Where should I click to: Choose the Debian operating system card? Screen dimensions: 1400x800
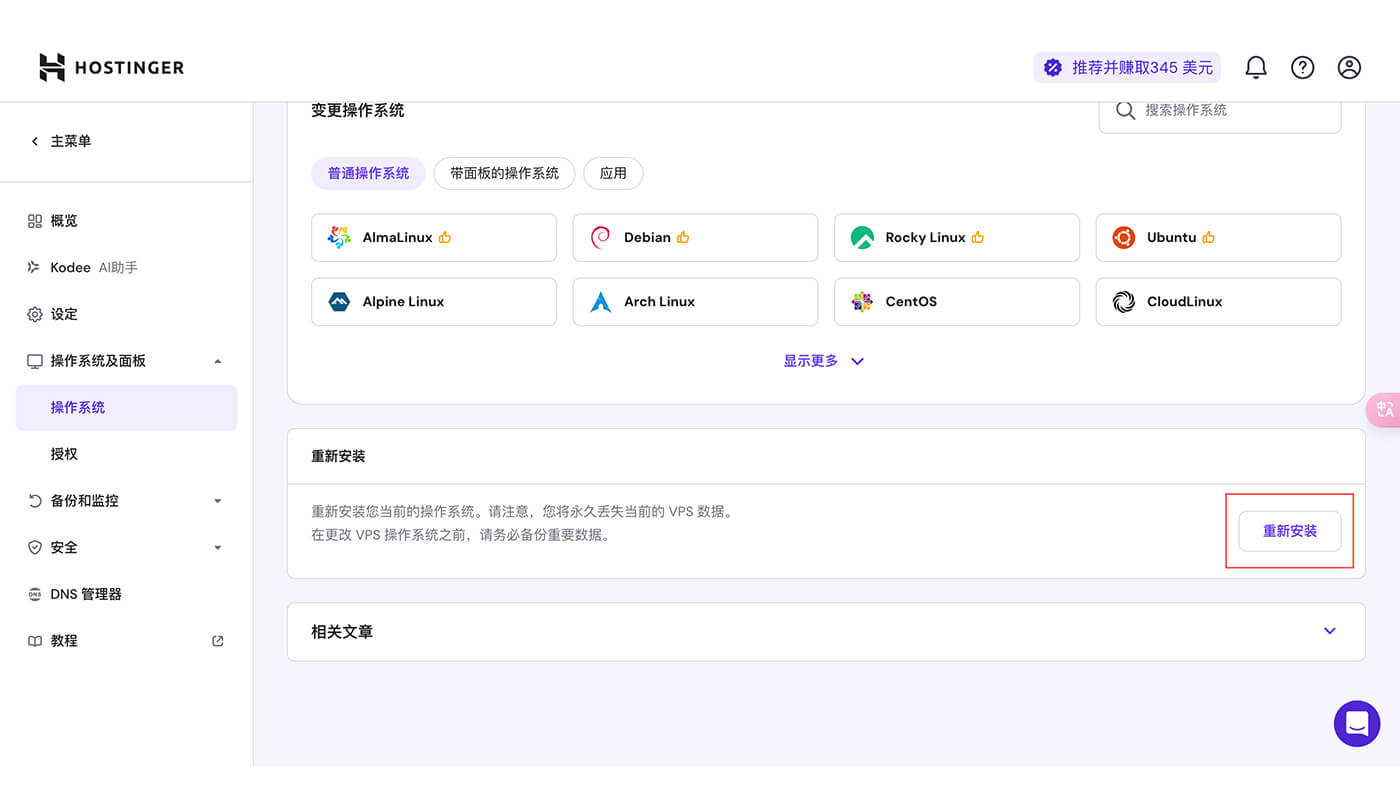coord(695,237)
